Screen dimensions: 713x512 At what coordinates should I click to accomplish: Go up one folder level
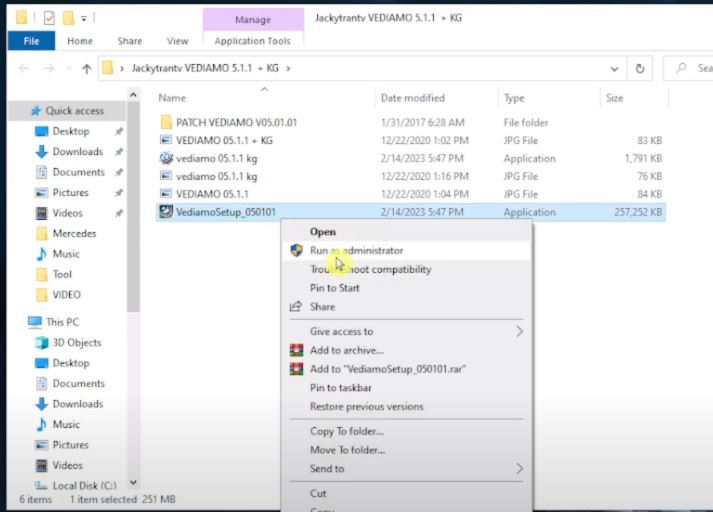point(86,68)
